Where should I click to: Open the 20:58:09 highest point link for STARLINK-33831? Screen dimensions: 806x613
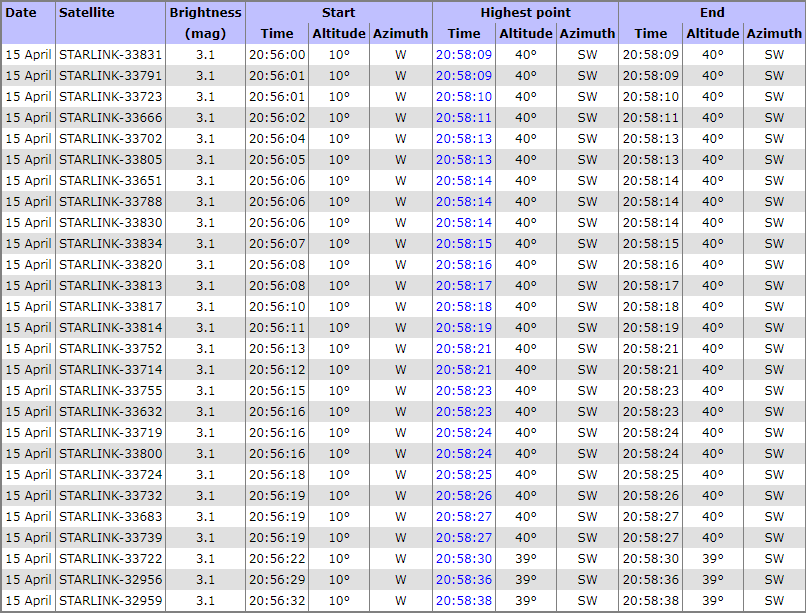coord(464,54)
